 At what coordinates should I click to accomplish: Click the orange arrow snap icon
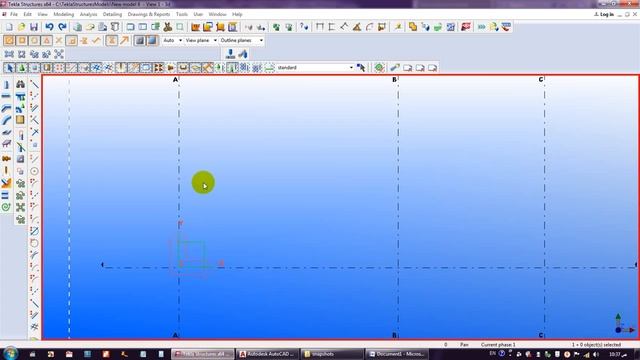tap(124, 40)
